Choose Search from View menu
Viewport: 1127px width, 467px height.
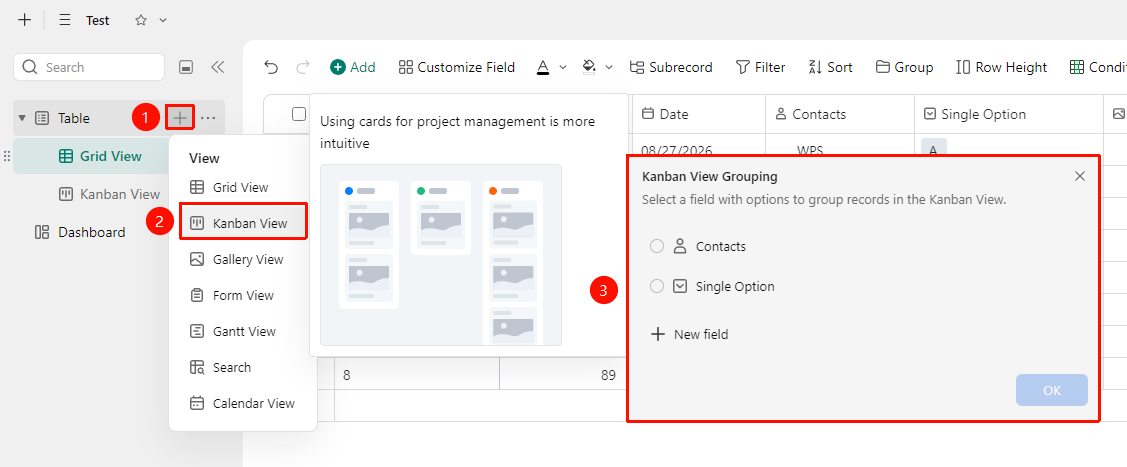221,367
